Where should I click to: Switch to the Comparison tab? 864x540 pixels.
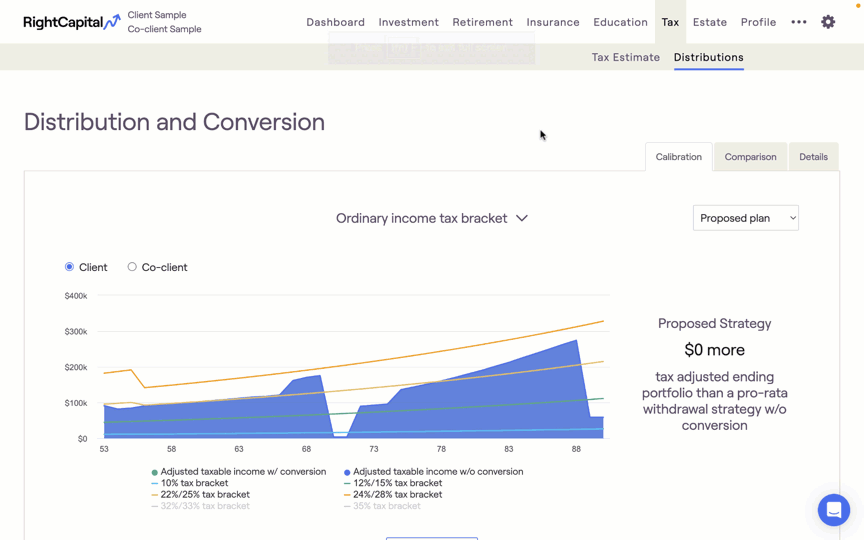[x=750, y=157]
